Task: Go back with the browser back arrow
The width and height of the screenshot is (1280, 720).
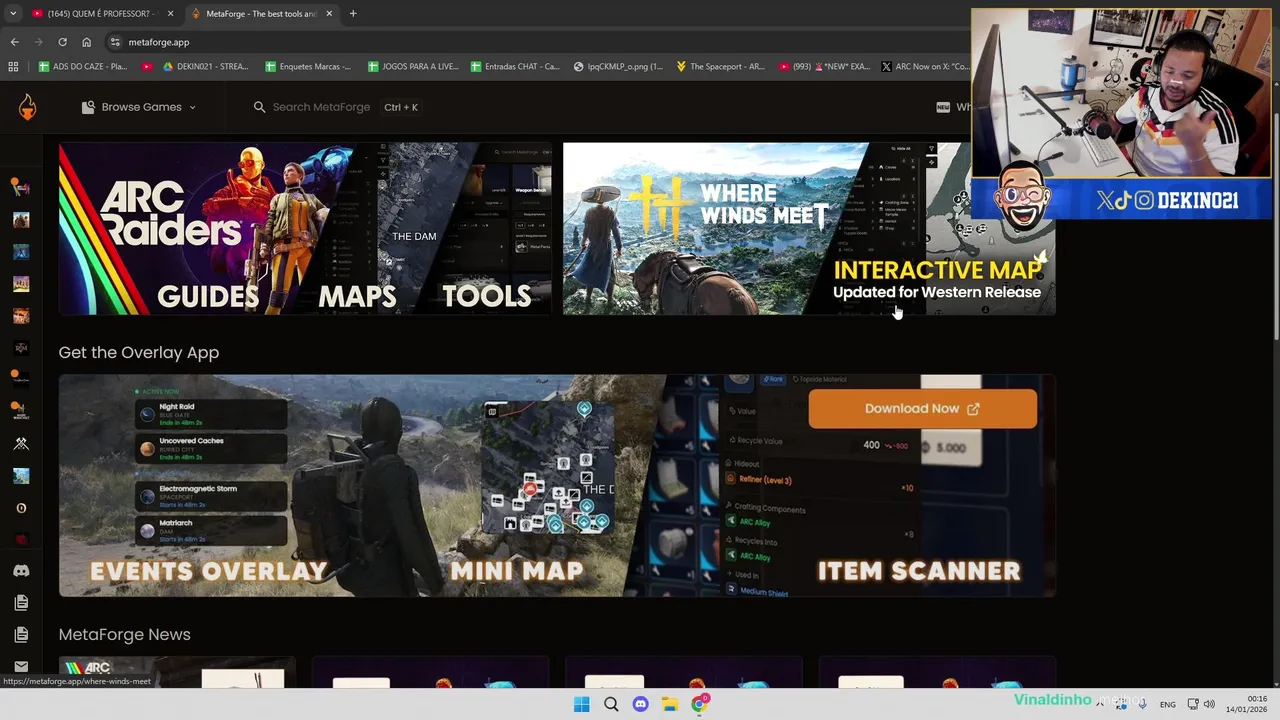Action: click(14, 42)
